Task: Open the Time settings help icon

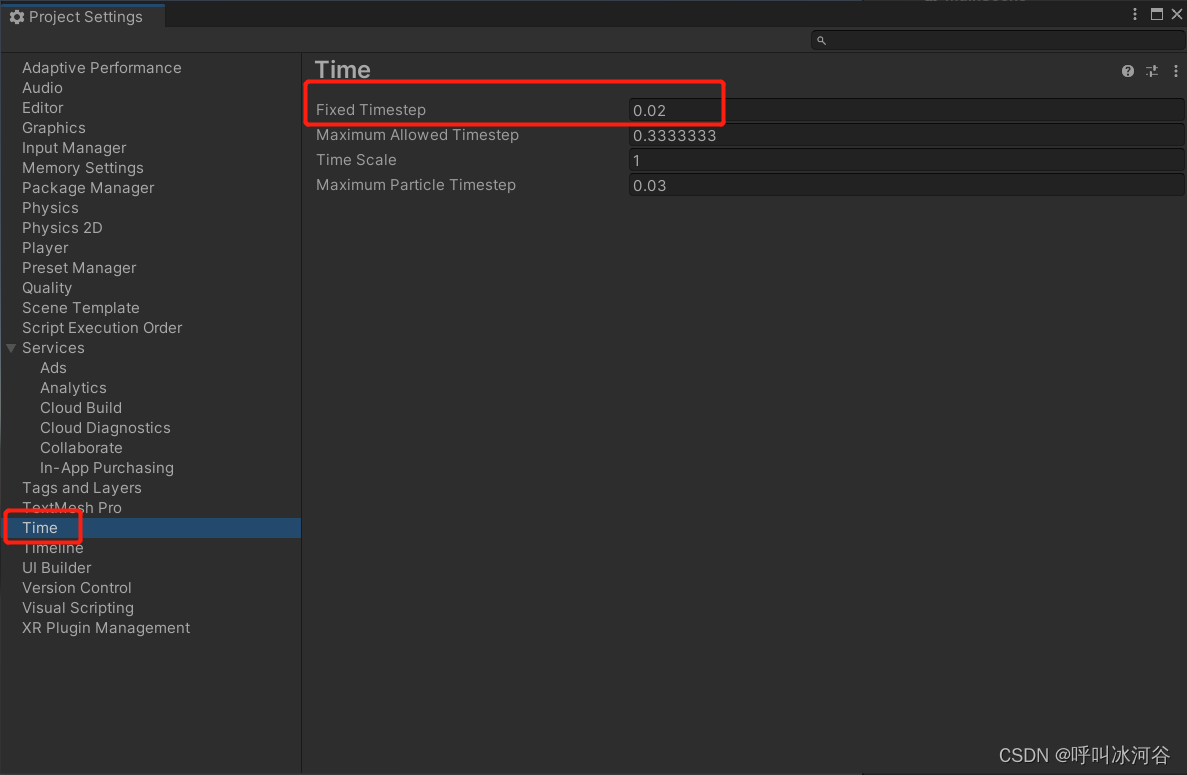Action: (x=1127, y=71)
